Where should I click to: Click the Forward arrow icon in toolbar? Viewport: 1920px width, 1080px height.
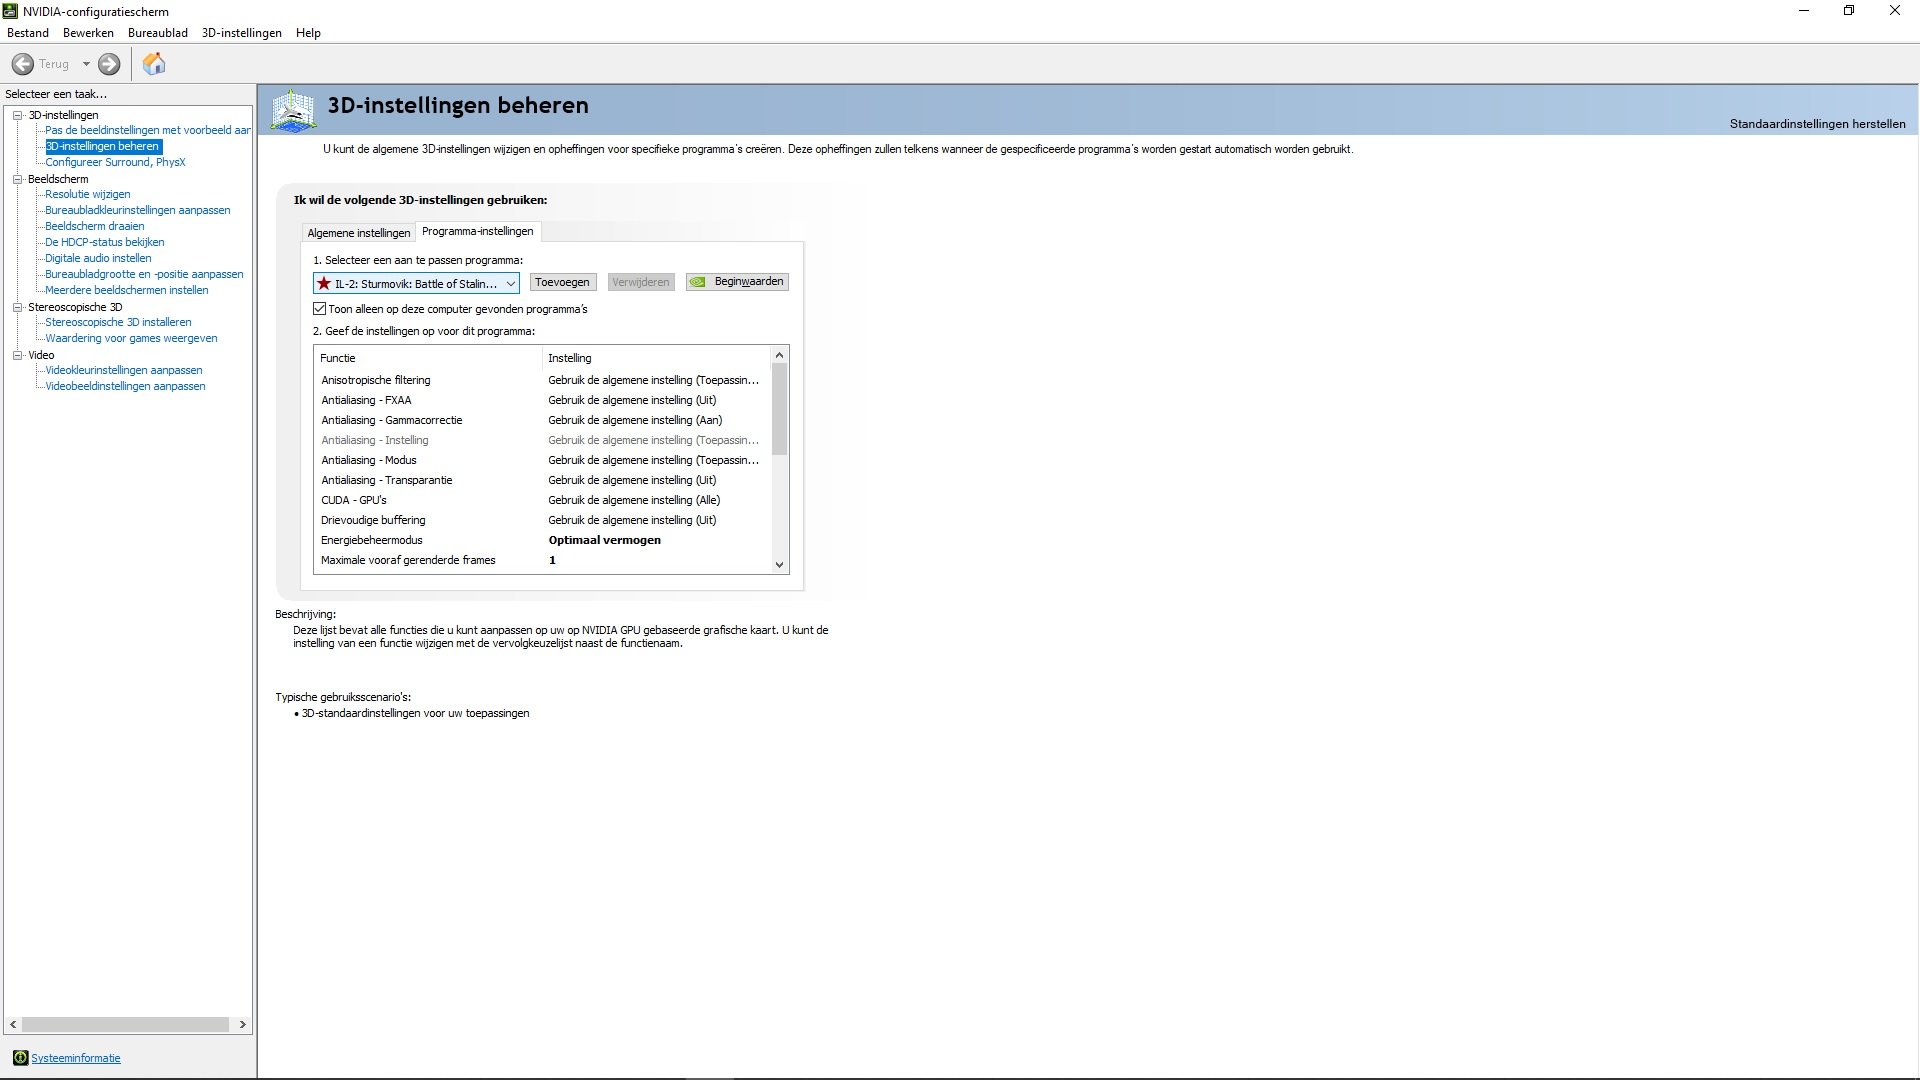[x=109, y=64]
